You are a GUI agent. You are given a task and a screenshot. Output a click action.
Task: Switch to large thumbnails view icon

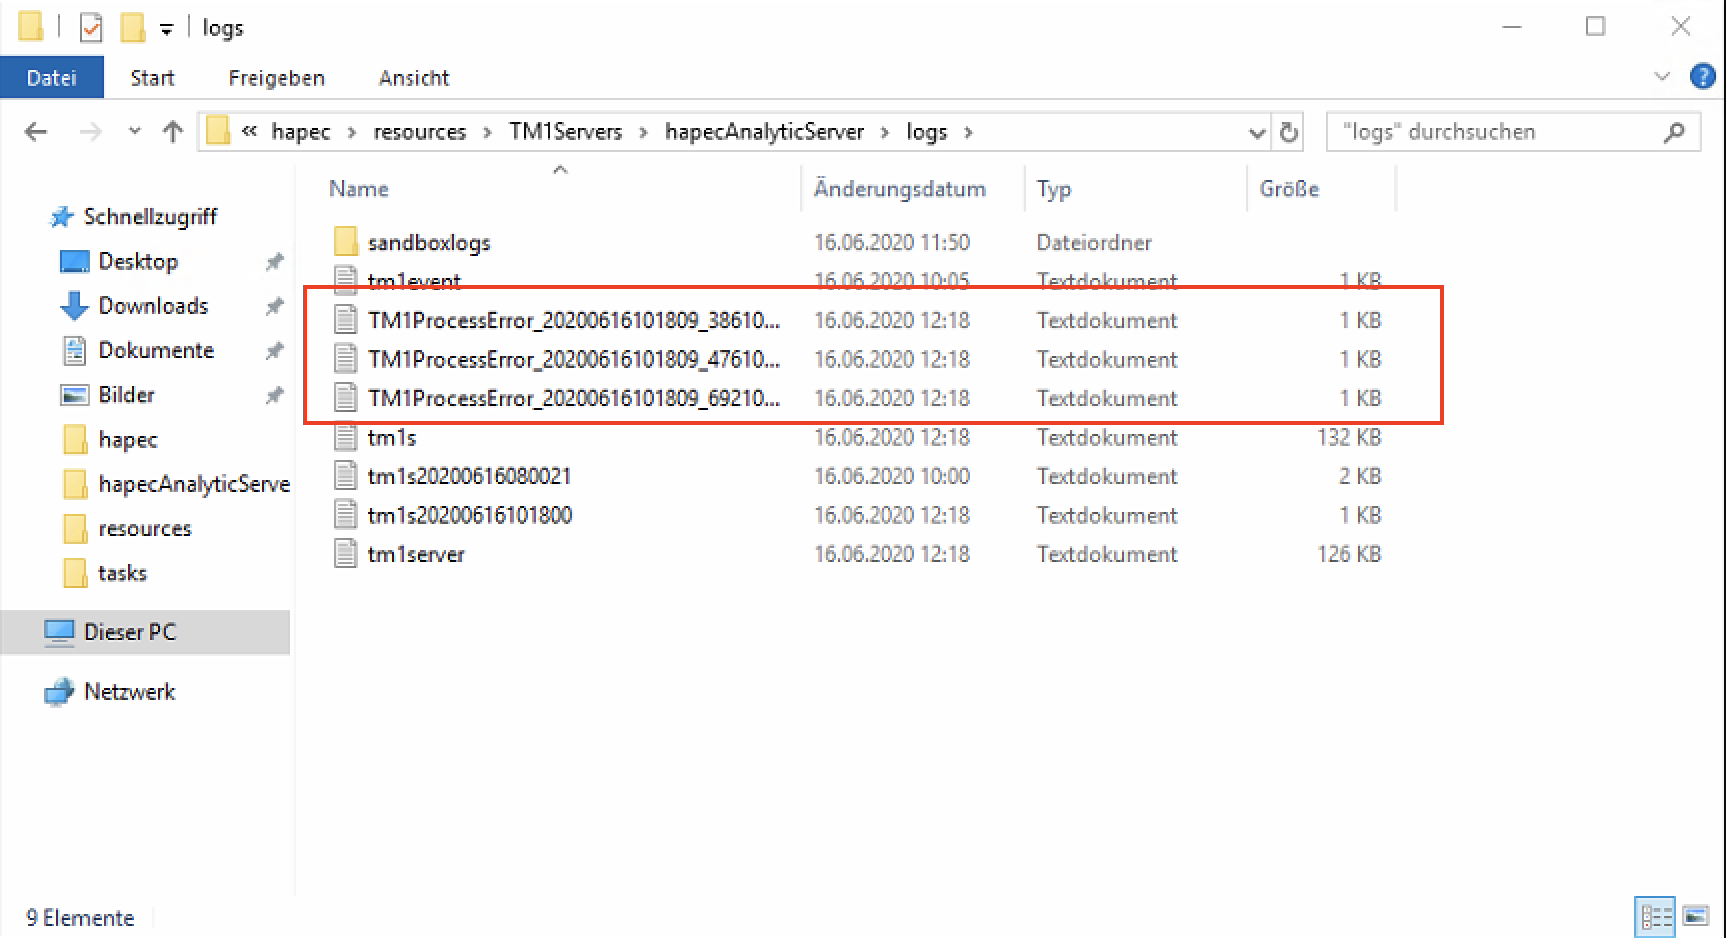[1696, 916]
